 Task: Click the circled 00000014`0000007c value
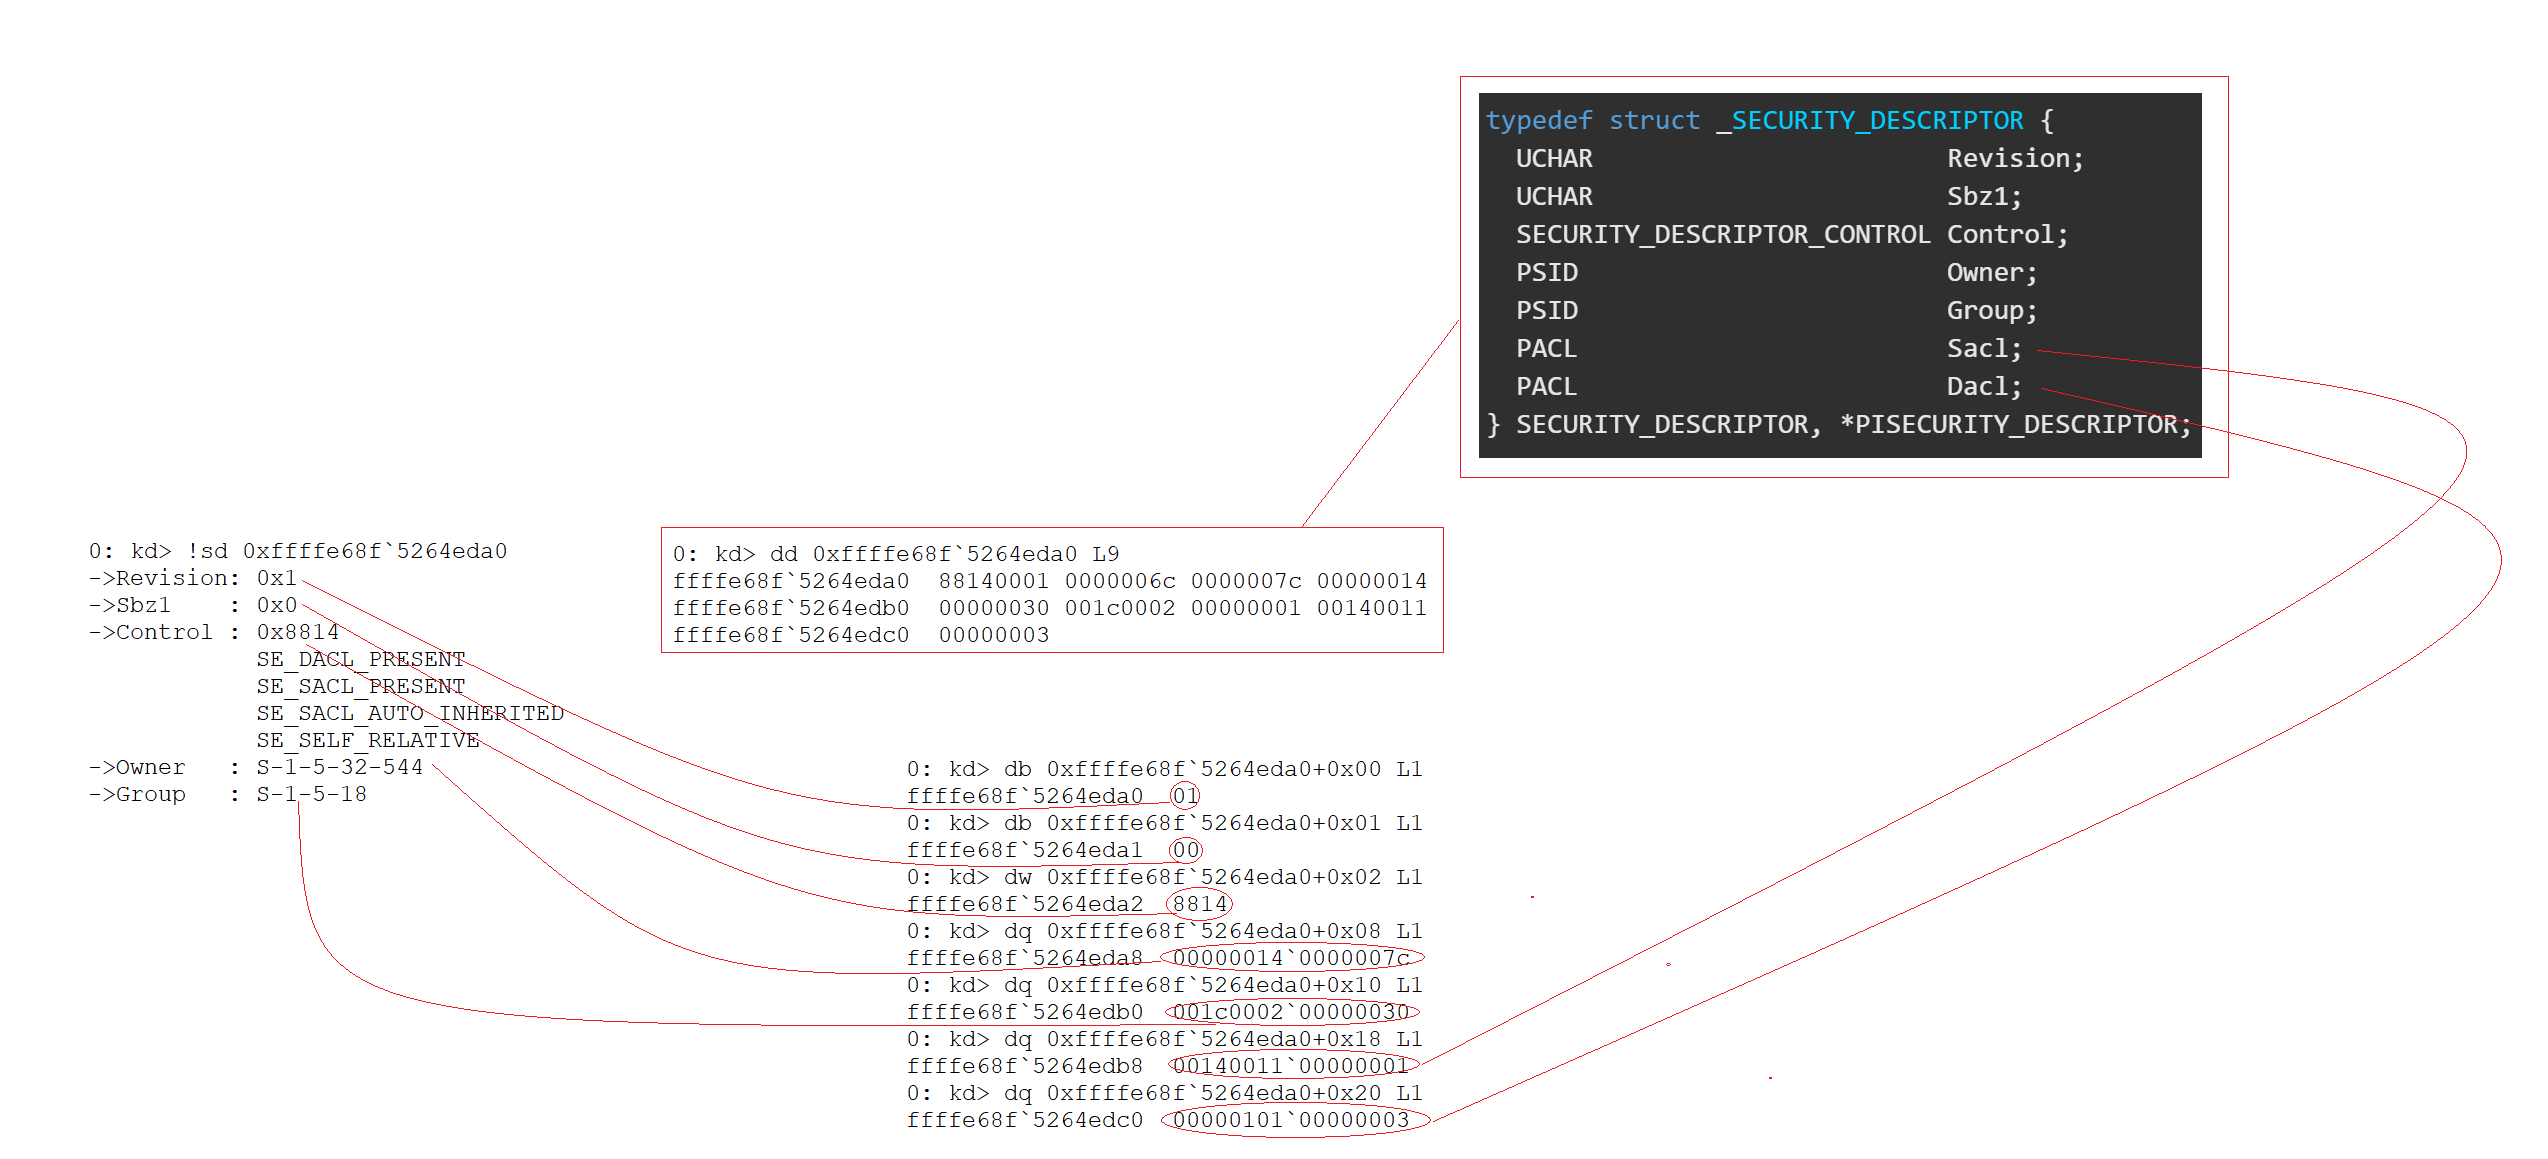pyautogui.click(x=1291, y=958)
